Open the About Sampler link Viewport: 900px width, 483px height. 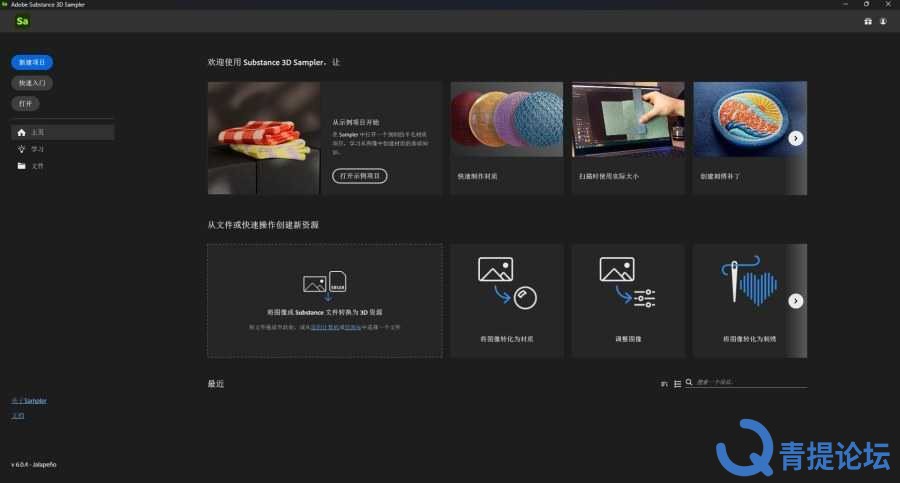click(x=29, y=401)
